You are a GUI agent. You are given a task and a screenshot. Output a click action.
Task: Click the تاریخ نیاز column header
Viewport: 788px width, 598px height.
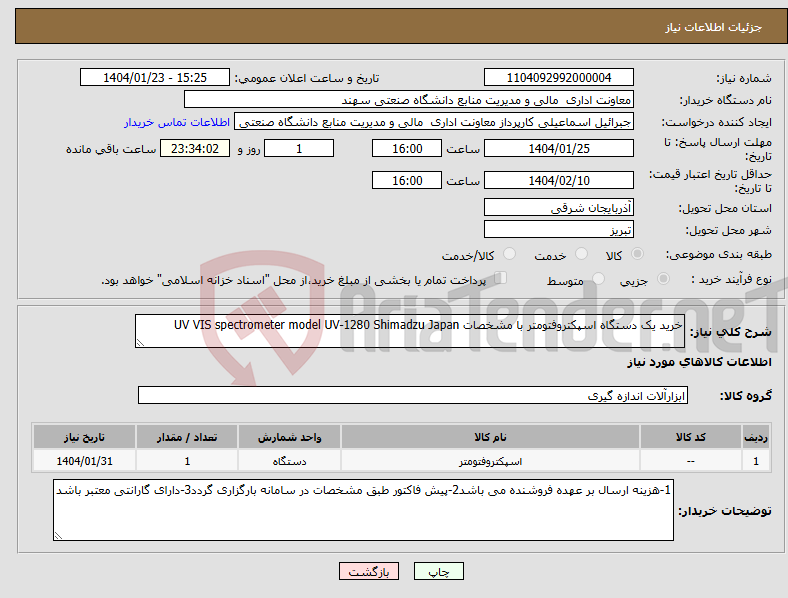(84, 437)
